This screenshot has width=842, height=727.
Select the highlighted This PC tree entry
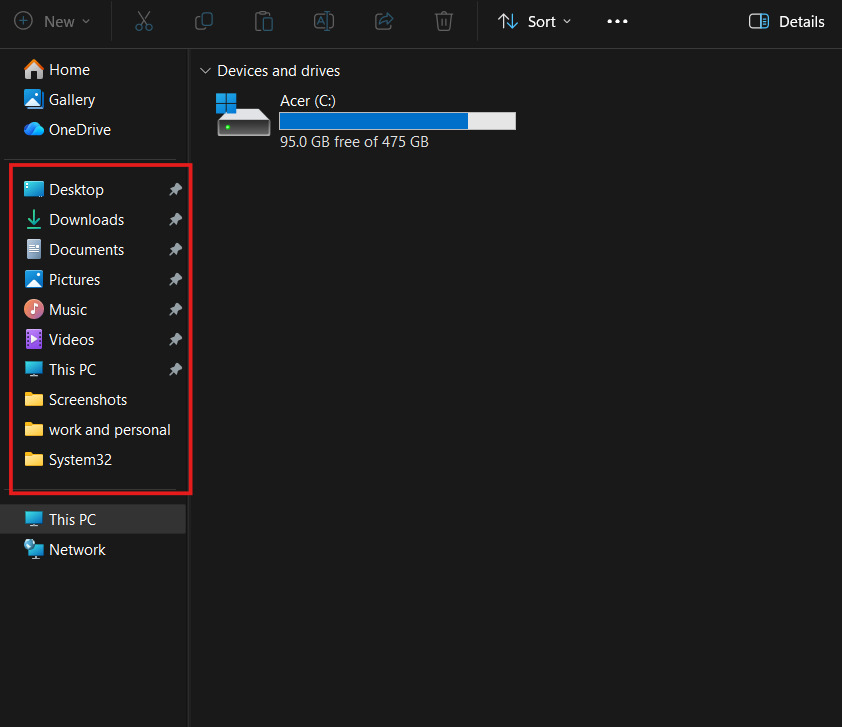pos(93,519)
